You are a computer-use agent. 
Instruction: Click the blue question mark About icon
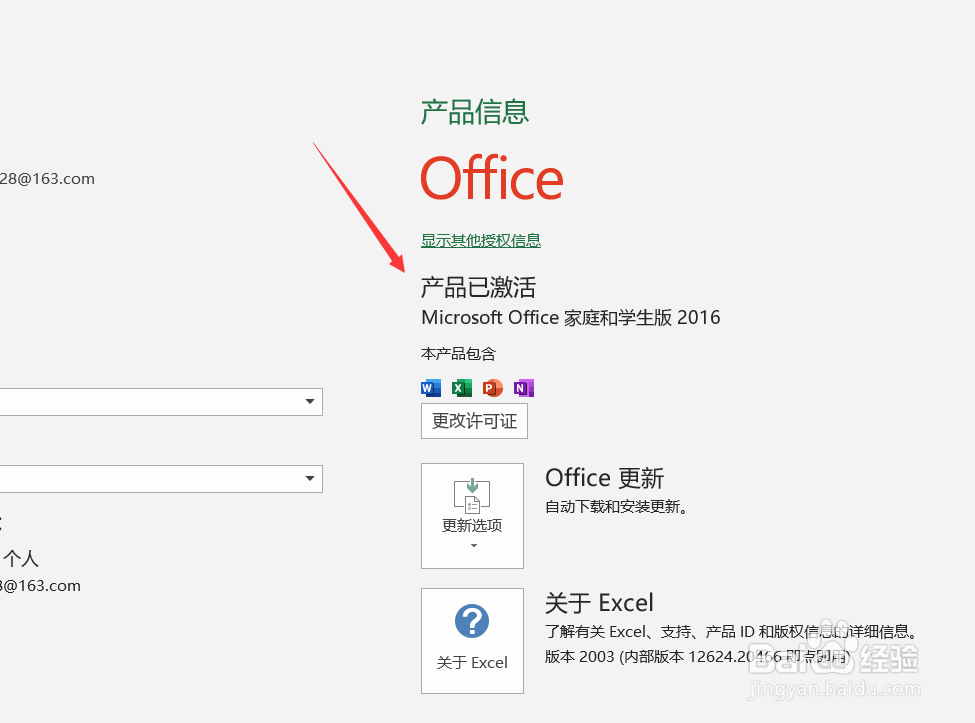pos(472,621)
